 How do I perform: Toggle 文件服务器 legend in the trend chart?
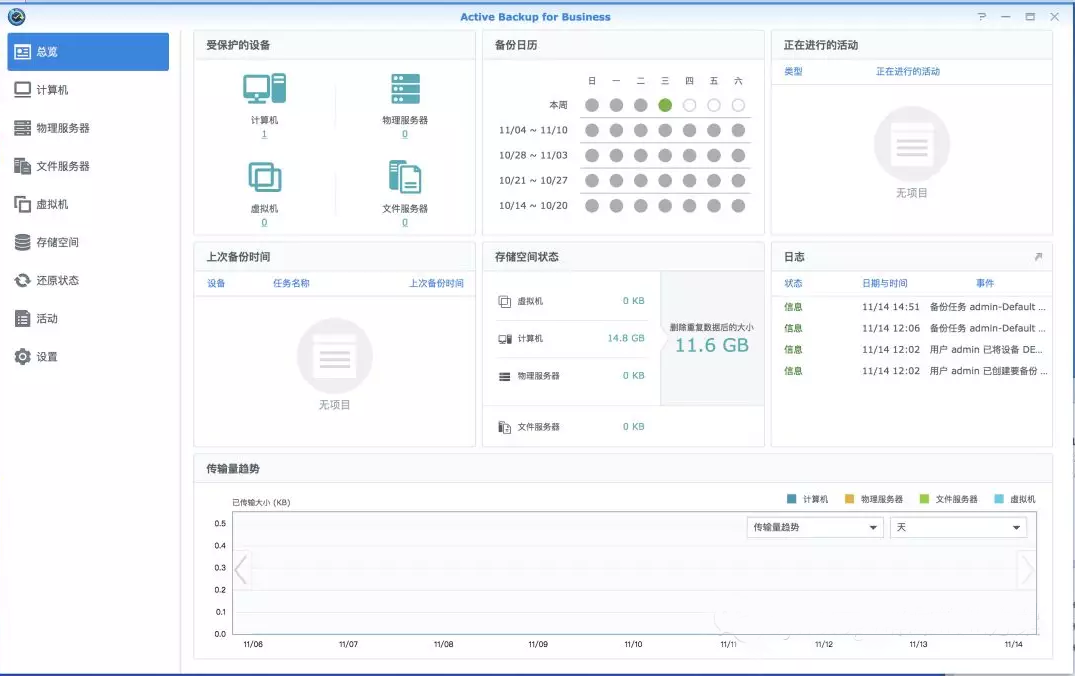pyautogui.click(x=949, y=499)
